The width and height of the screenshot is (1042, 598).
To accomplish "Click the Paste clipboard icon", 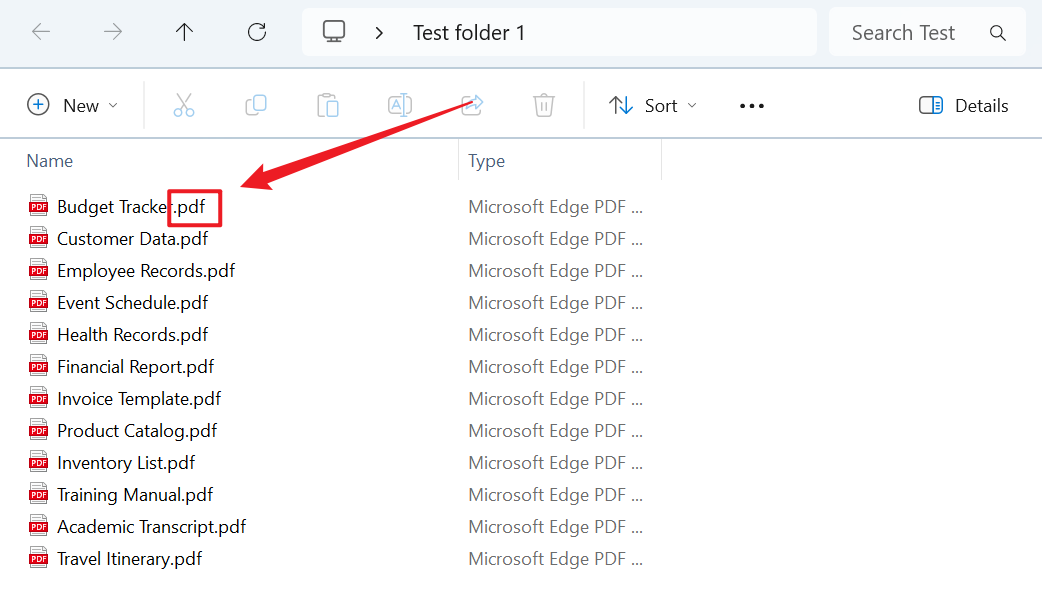I will point(328,105).
